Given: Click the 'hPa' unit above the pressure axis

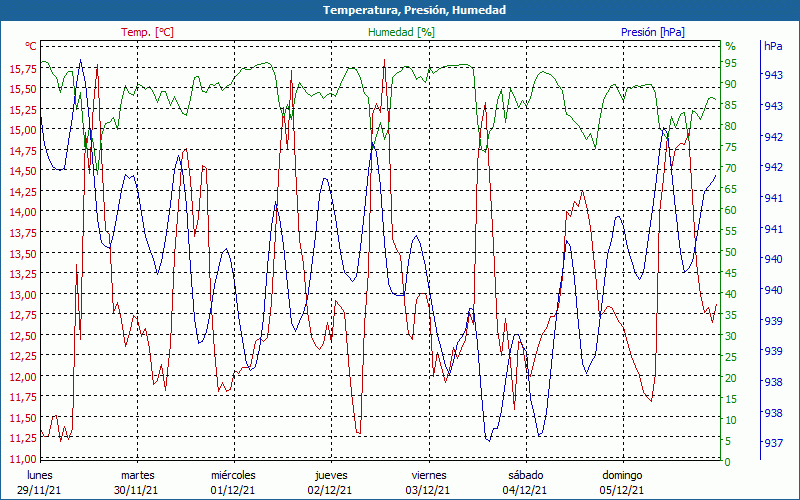Looking at the screenshot, I should (773, 46).
